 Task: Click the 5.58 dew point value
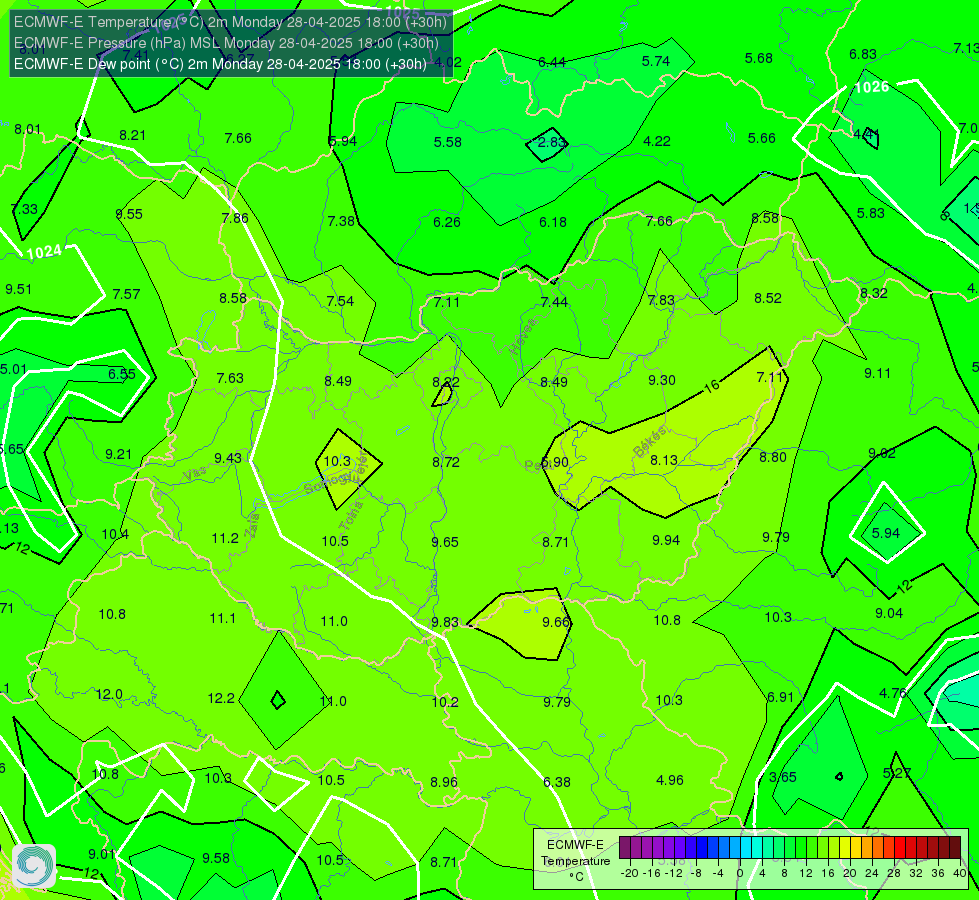pyautogui.click(x=448, y=142)
